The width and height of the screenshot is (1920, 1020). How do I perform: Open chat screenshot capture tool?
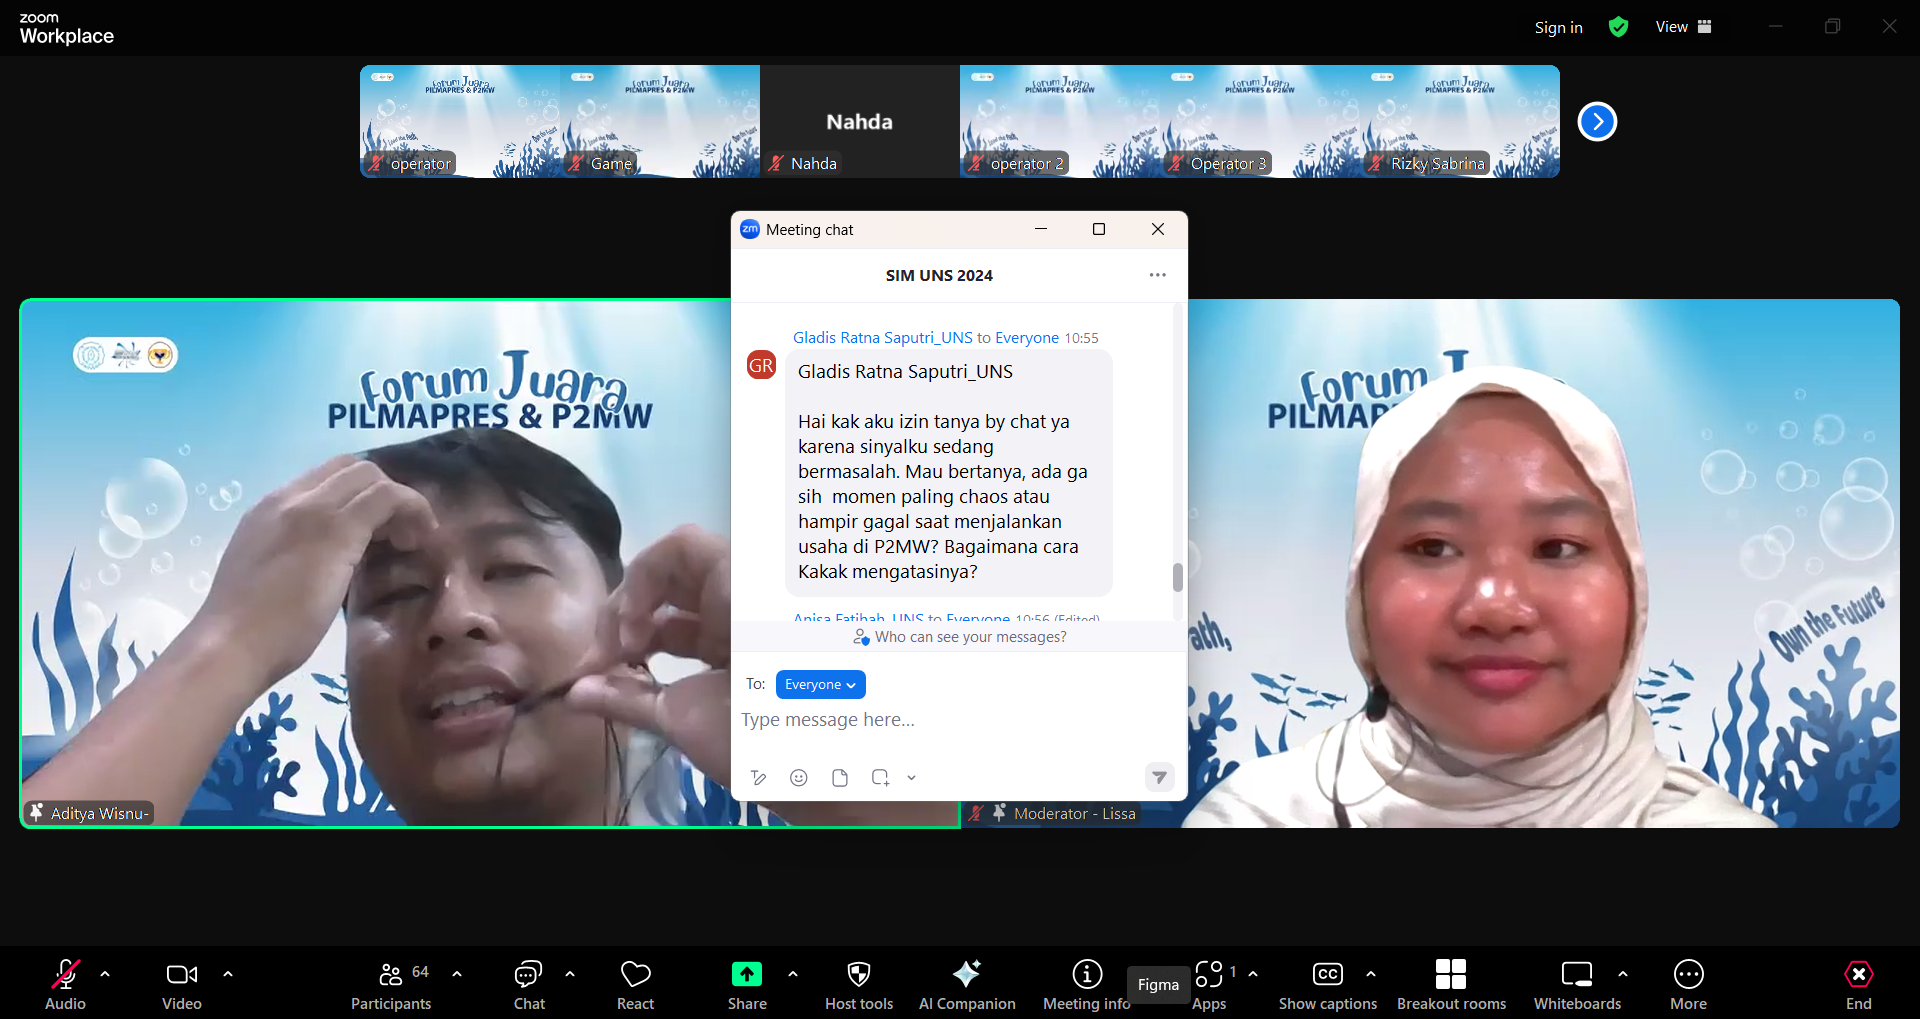(x=880, y=778)
